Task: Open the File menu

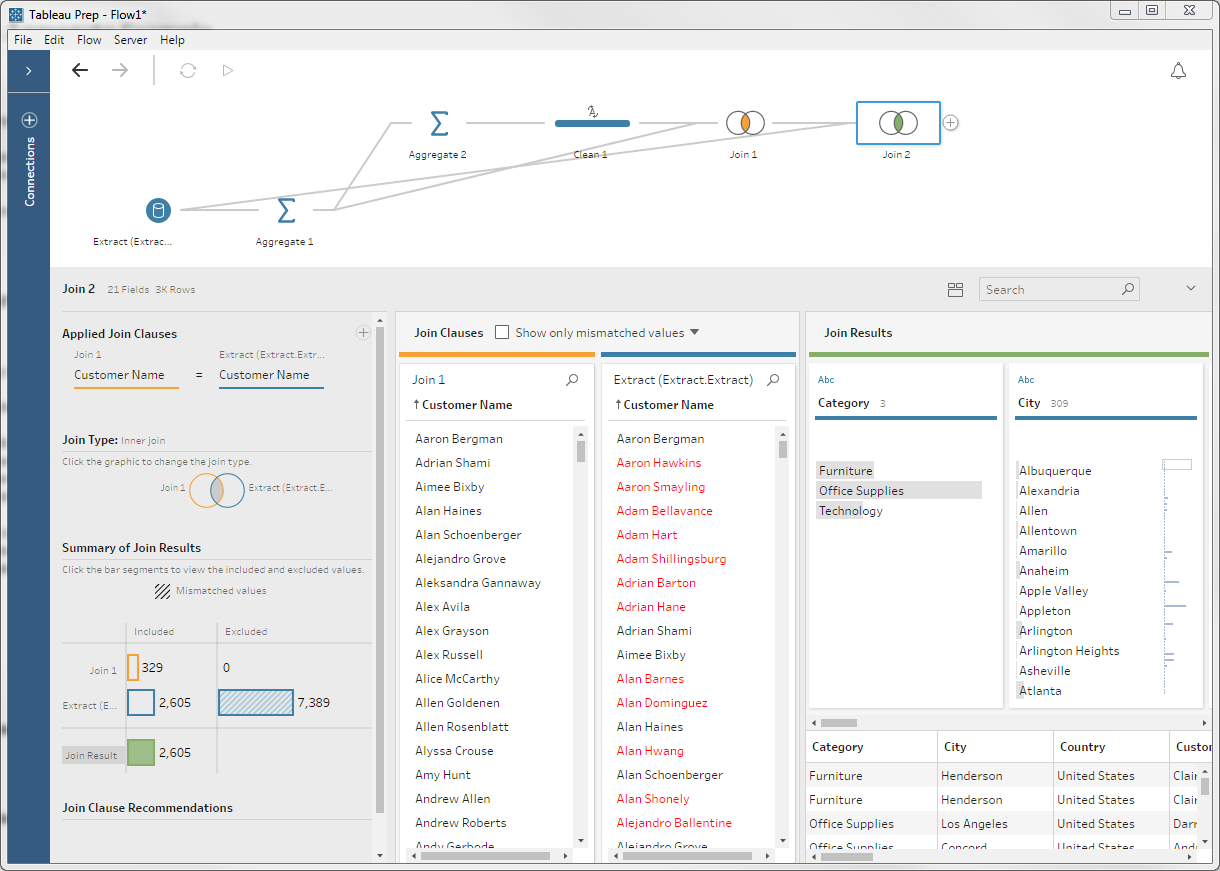Action: 23,40
